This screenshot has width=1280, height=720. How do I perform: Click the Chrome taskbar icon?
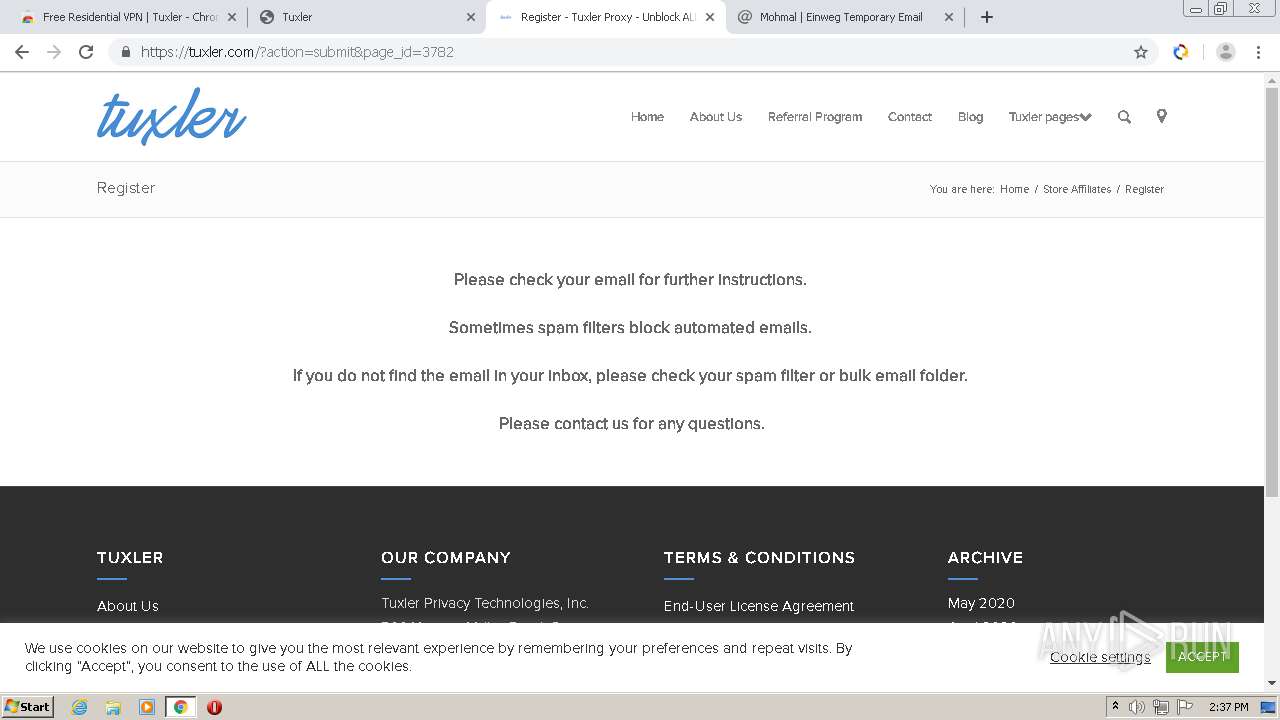click(x=180, y=707)
